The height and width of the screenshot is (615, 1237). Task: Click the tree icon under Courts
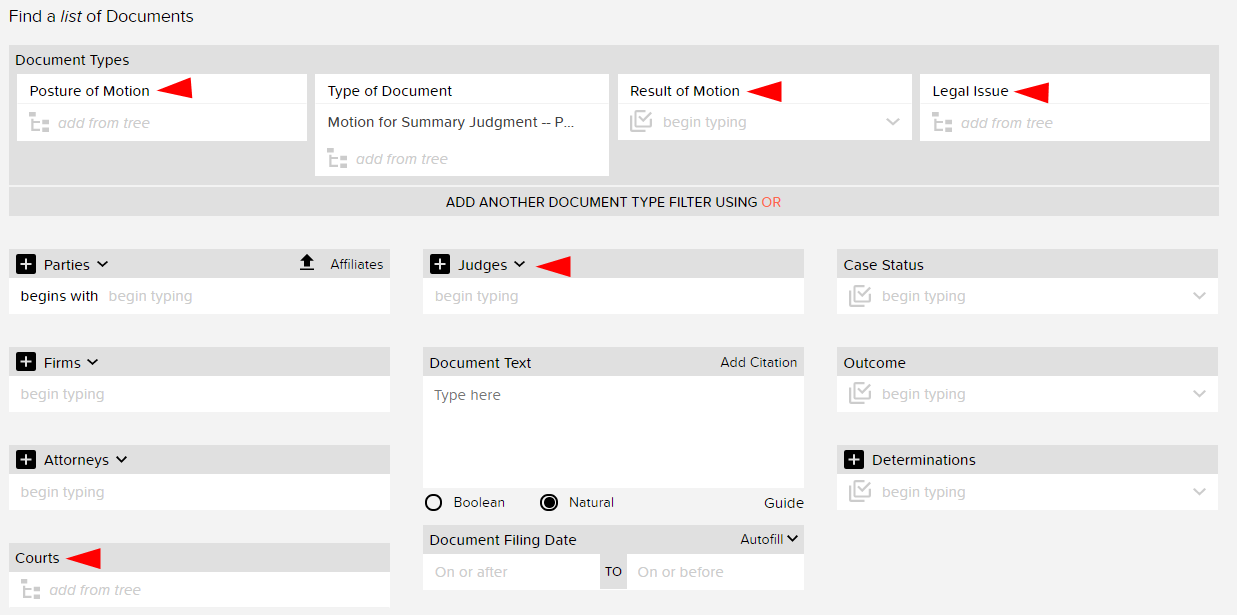coord(31,590)
